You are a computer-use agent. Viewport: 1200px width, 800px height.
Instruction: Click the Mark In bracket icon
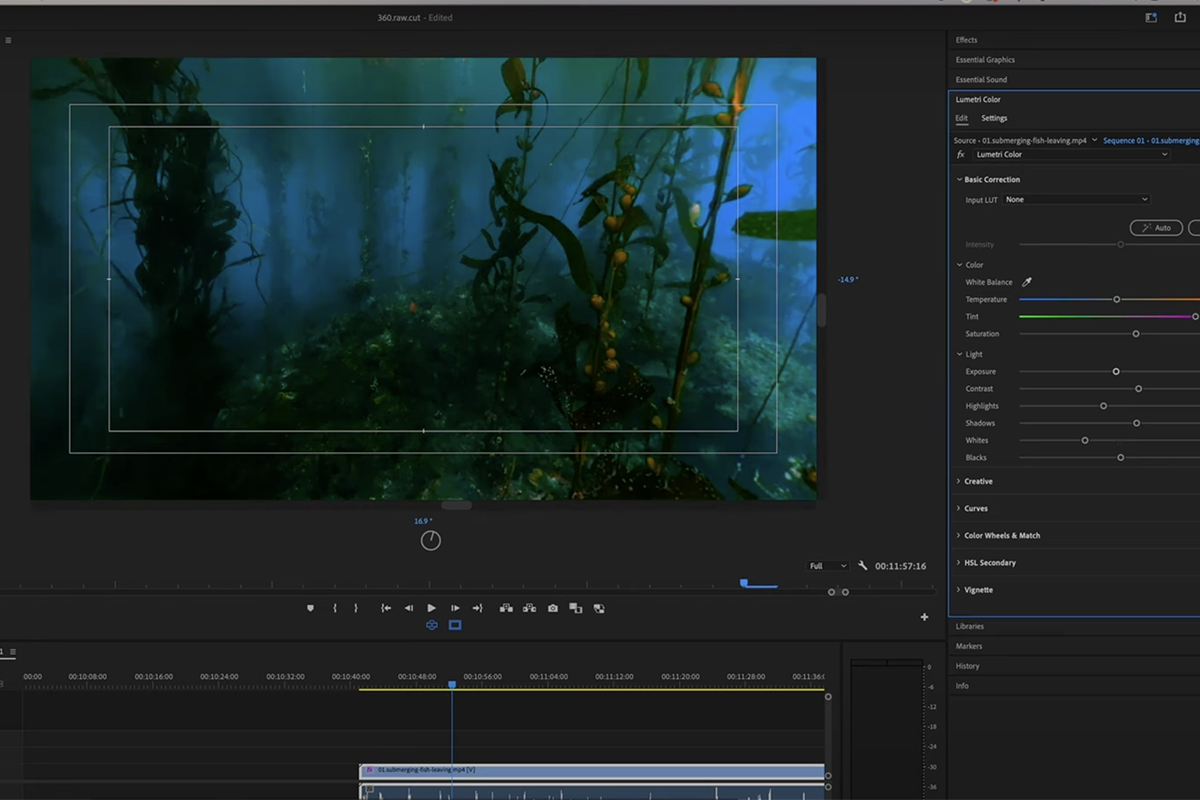[x=335, y=608]
